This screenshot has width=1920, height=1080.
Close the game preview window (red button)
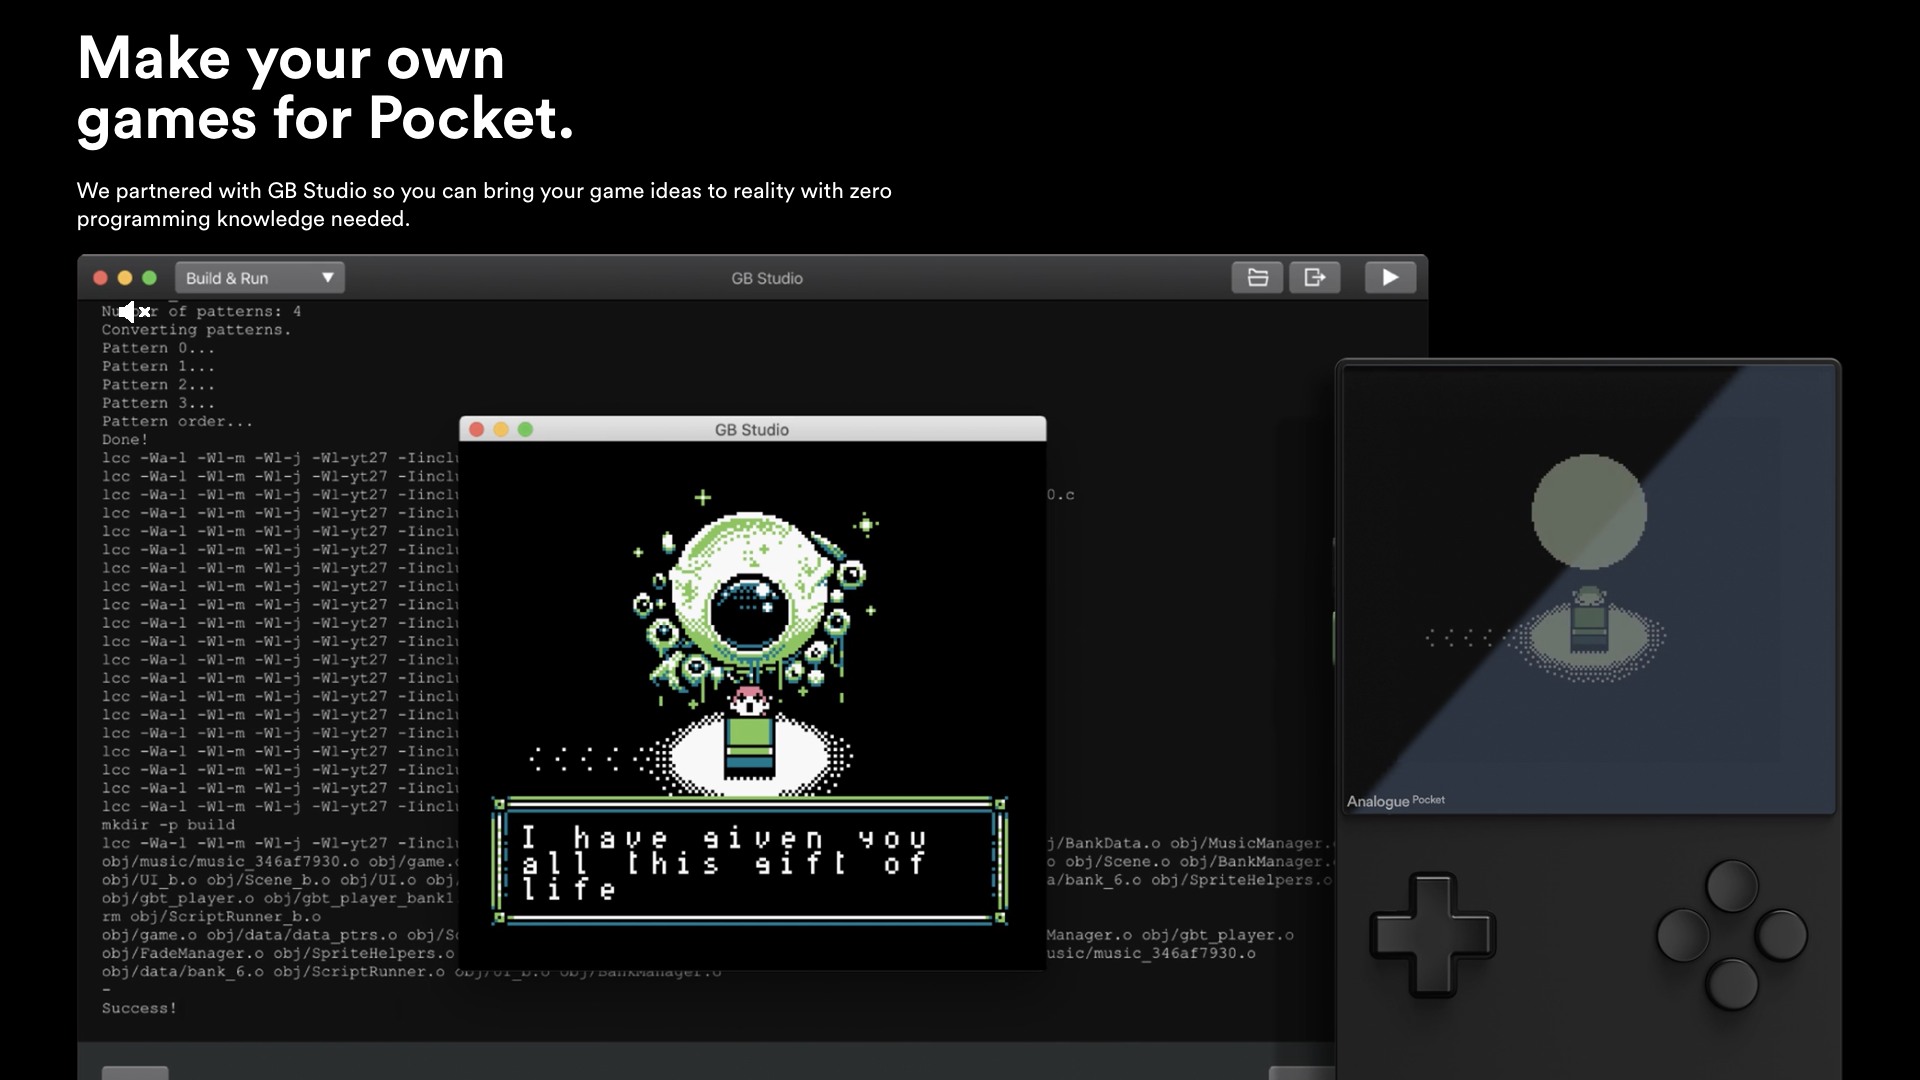tap(477, 429)
